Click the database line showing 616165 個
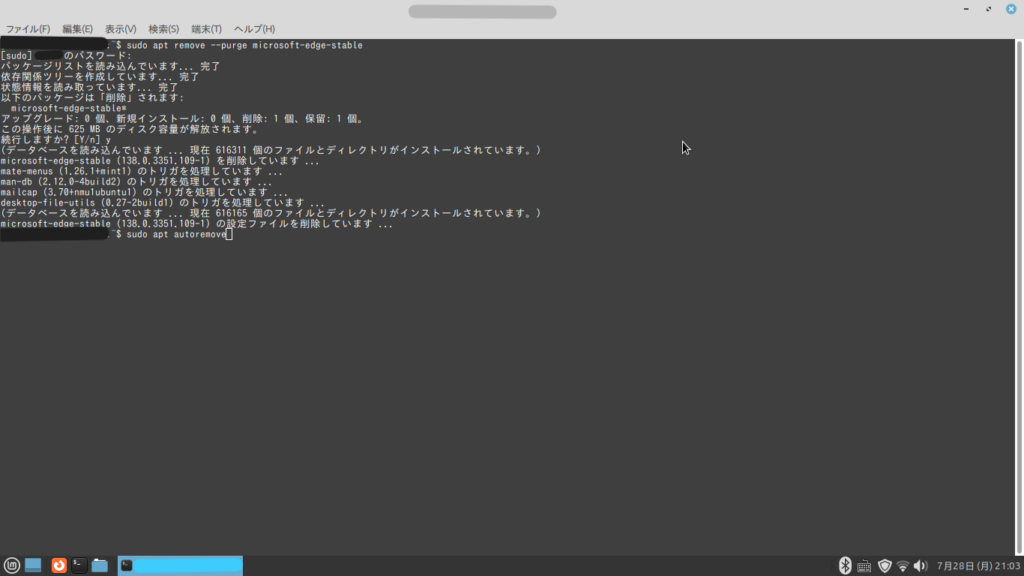The width and height of the screenshot is (1024, 576). pyautogui.click(x=271, y=213)
